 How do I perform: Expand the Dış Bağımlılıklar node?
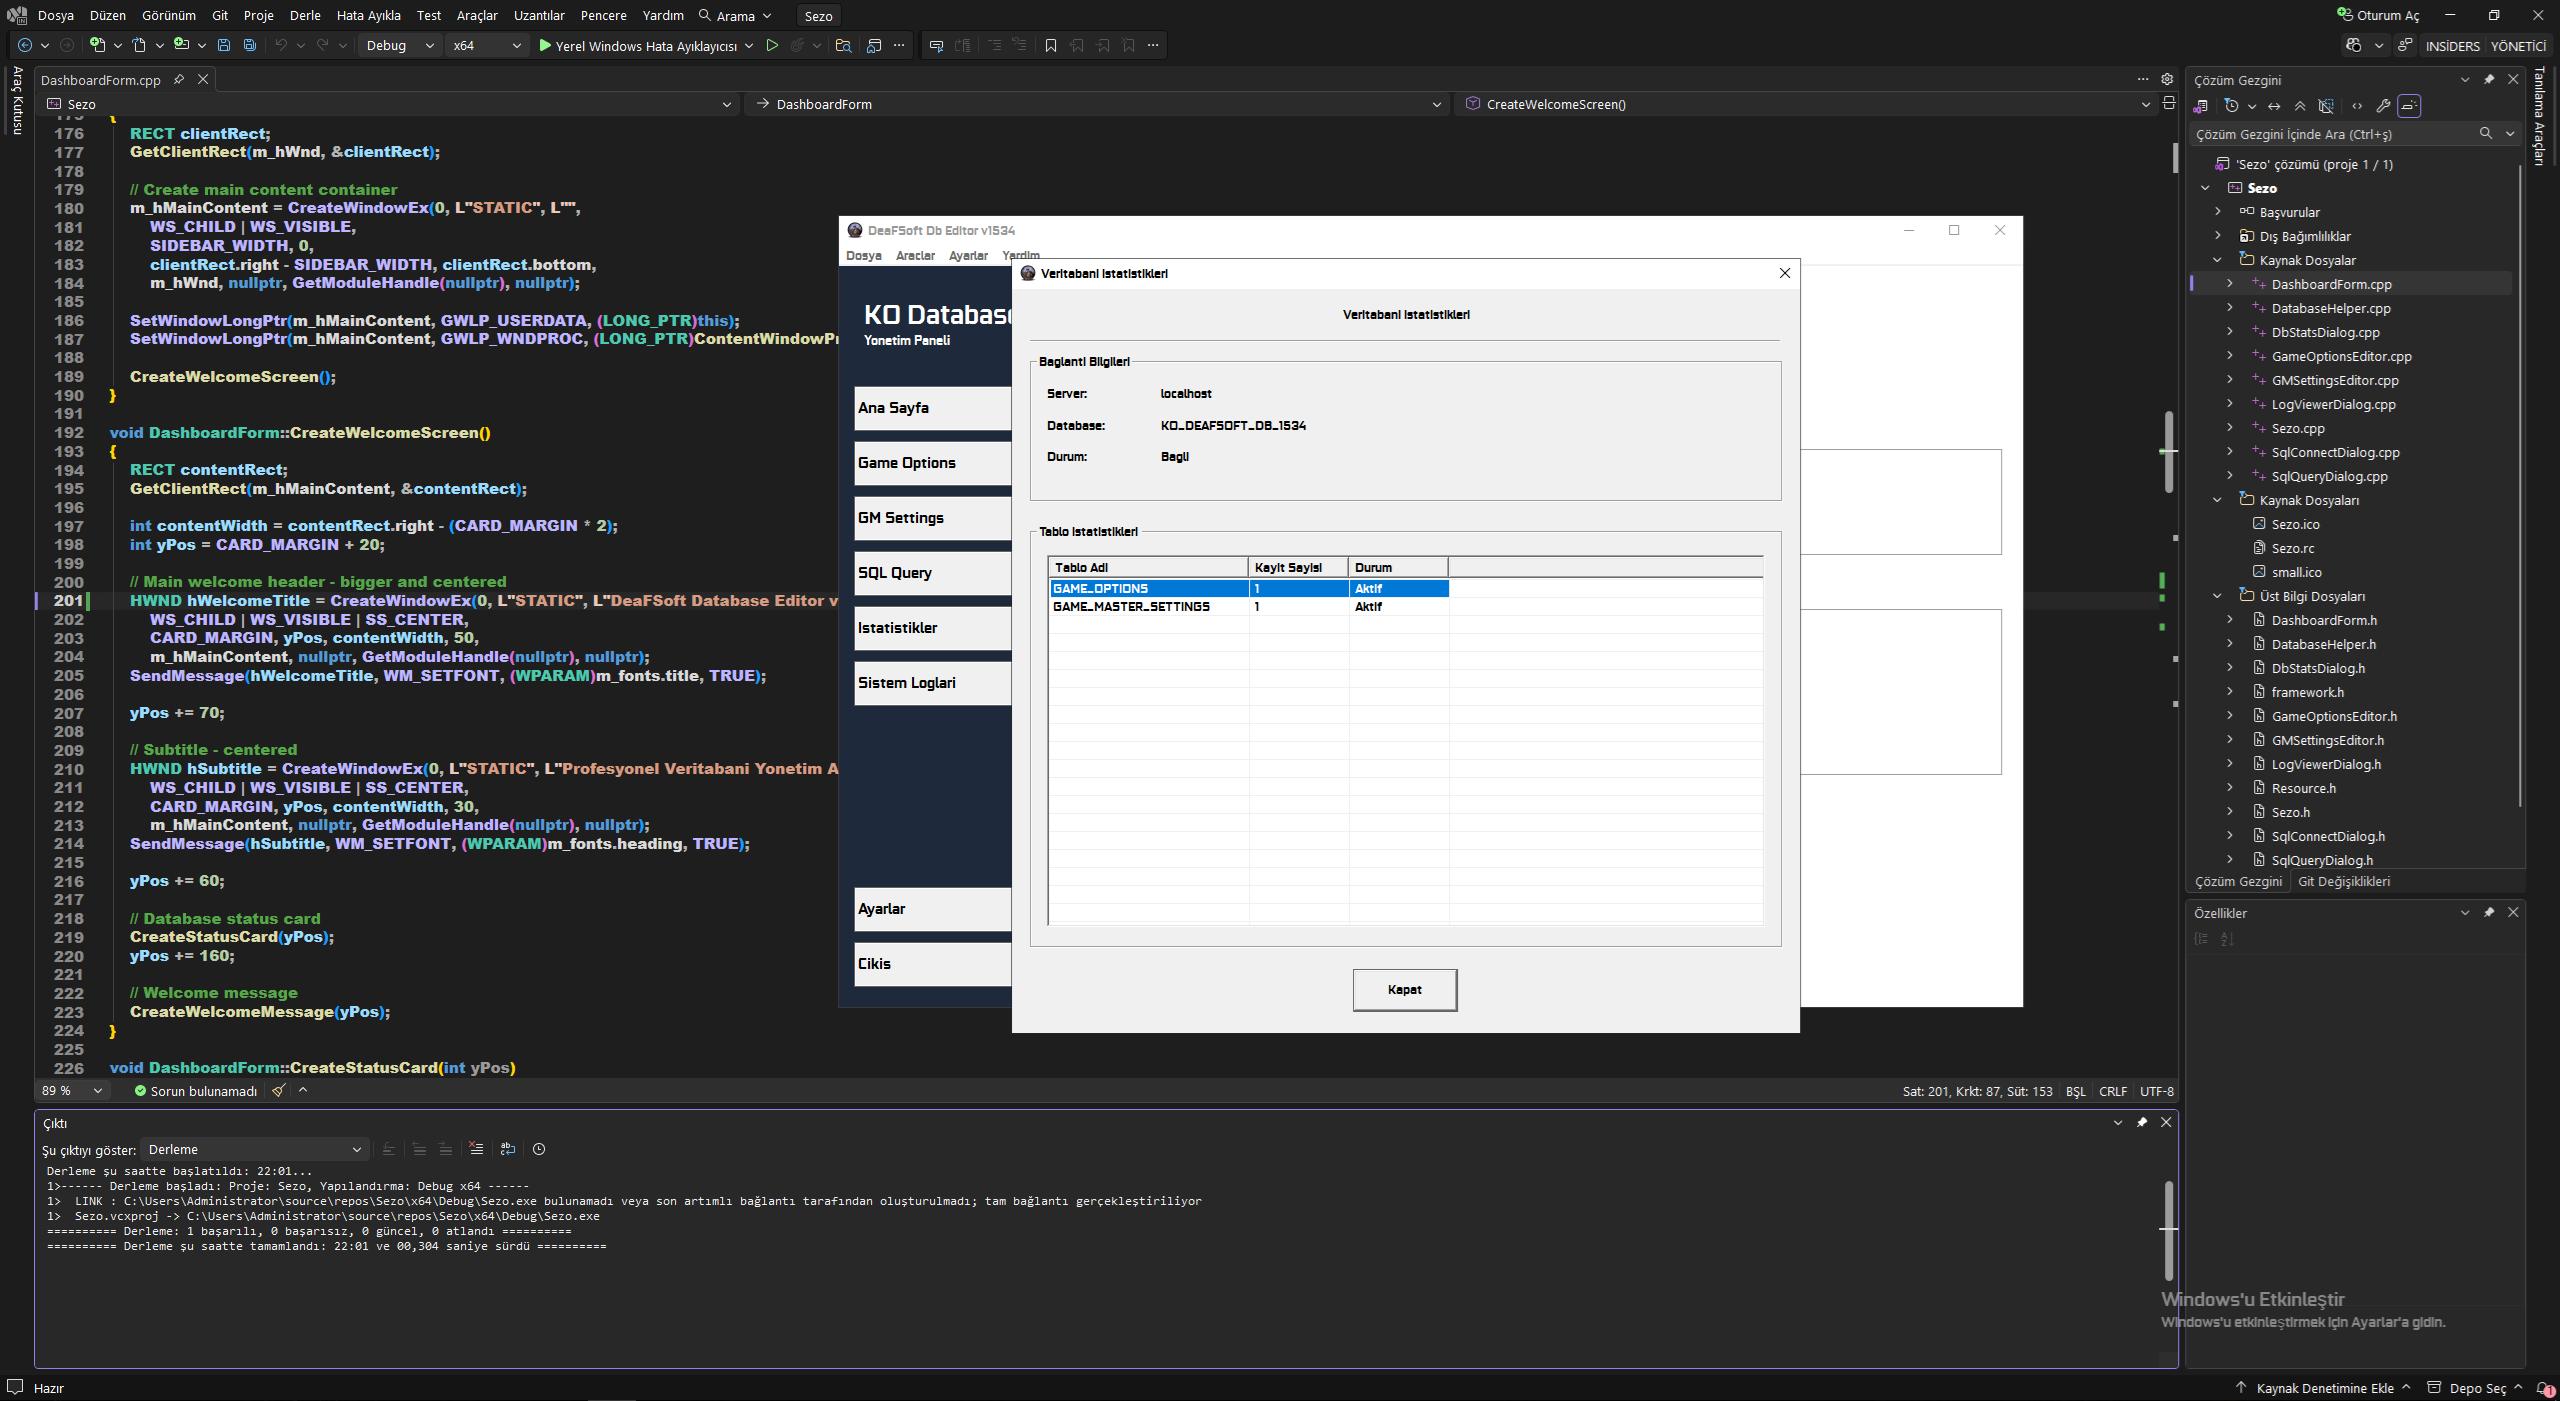coord(2217,236)
